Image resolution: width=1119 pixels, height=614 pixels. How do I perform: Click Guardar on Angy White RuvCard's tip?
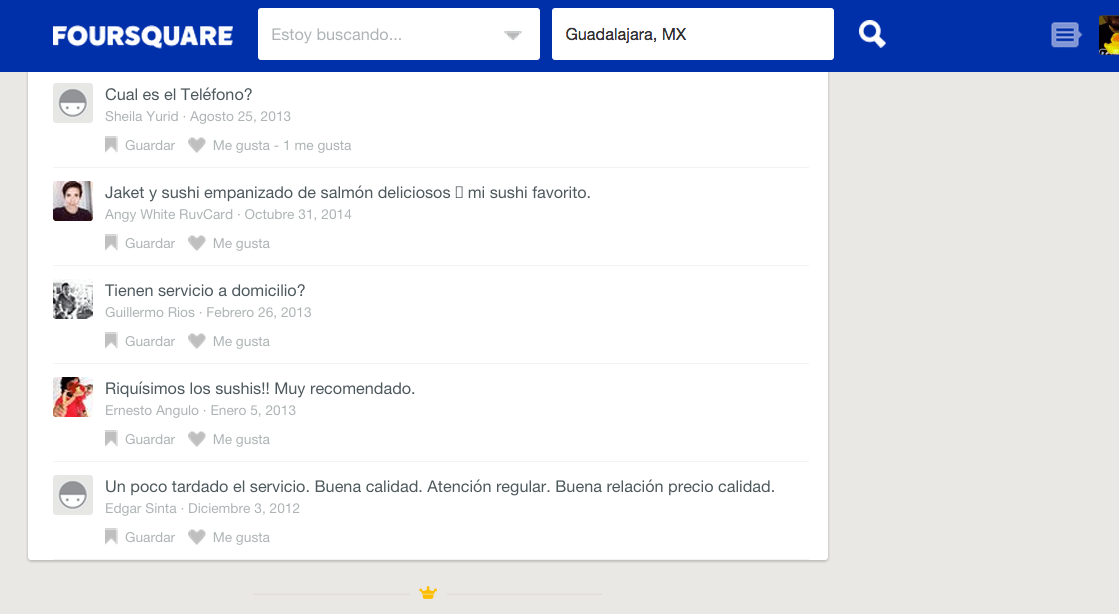pyautogui.click(x=149, y=243)
